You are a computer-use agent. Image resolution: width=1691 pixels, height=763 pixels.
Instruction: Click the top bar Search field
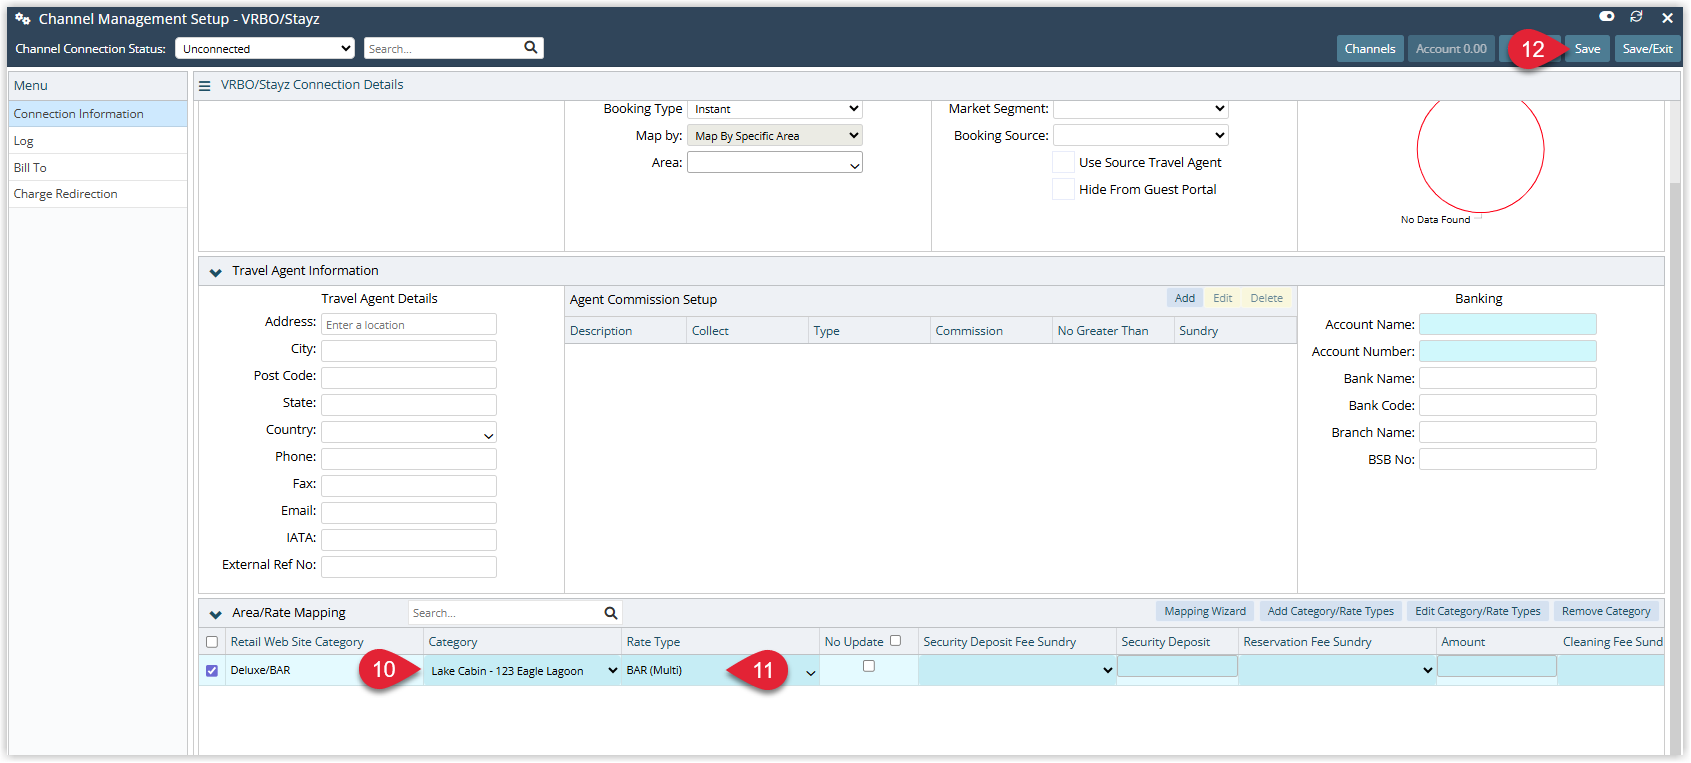443,48
